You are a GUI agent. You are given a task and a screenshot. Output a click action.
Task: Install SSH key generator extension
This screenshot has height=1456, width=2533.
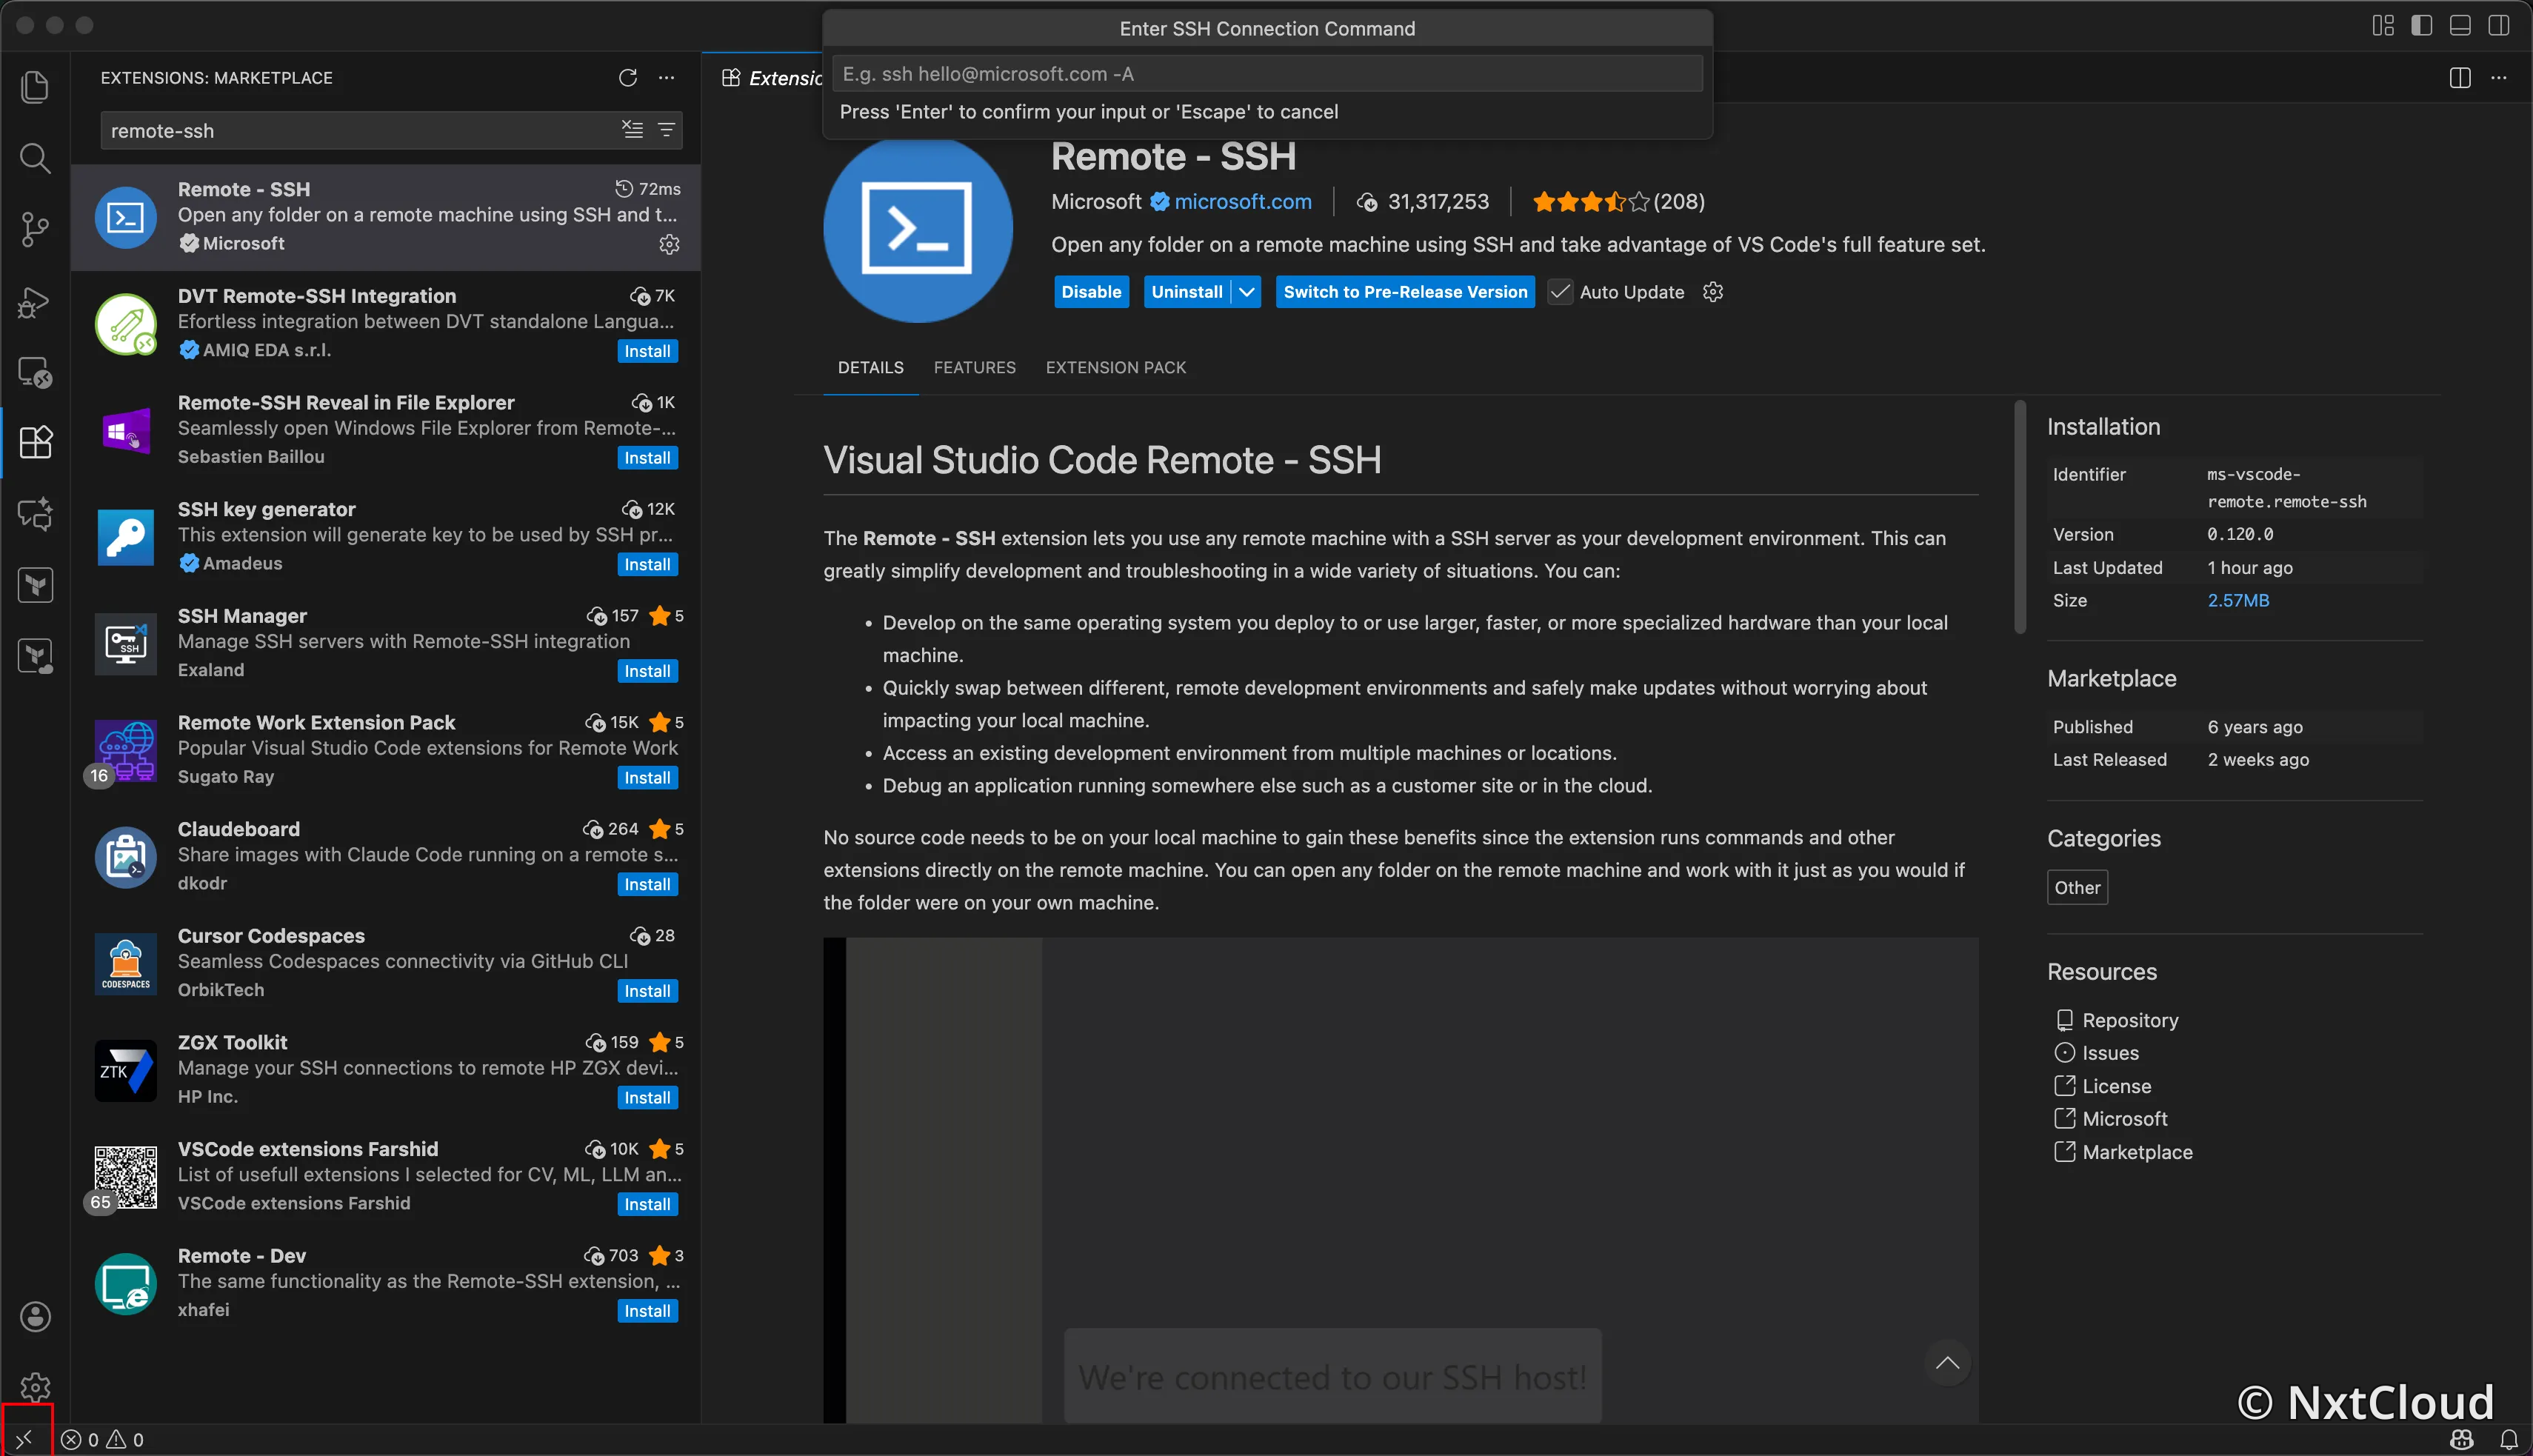[647, 565]
